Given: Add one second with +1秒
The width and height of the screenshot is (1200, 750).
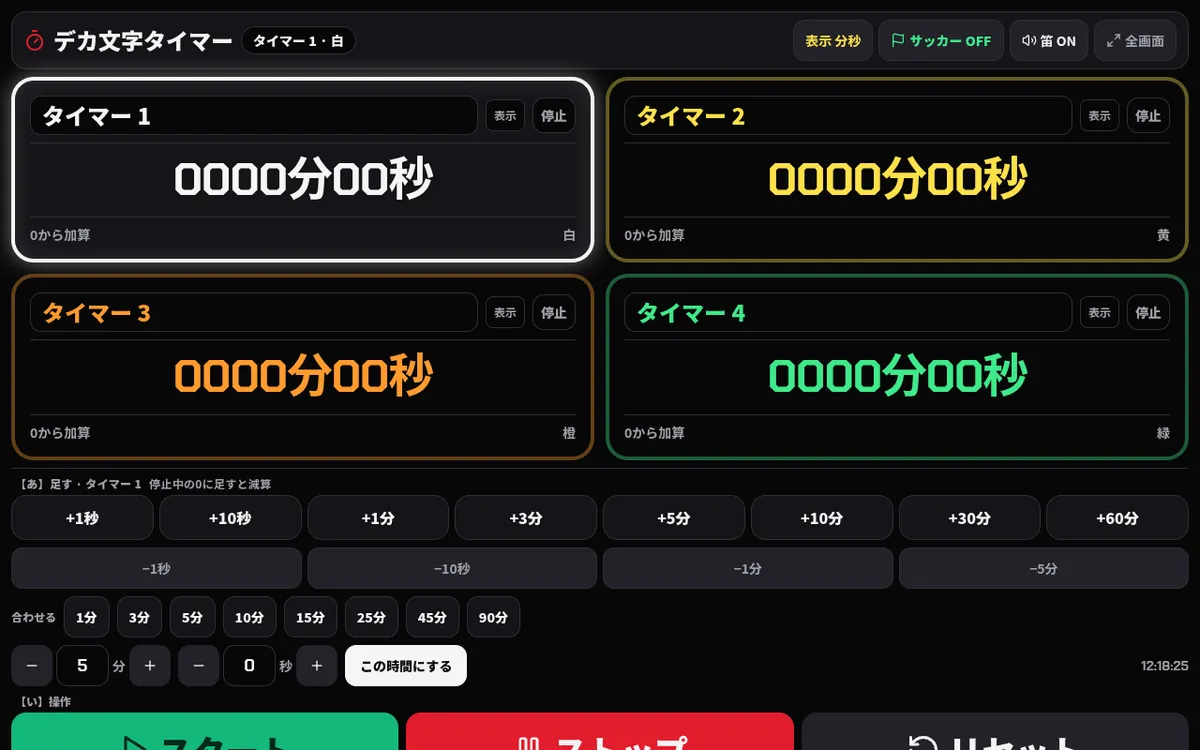Looking at the screenshot, I should 82,518.
